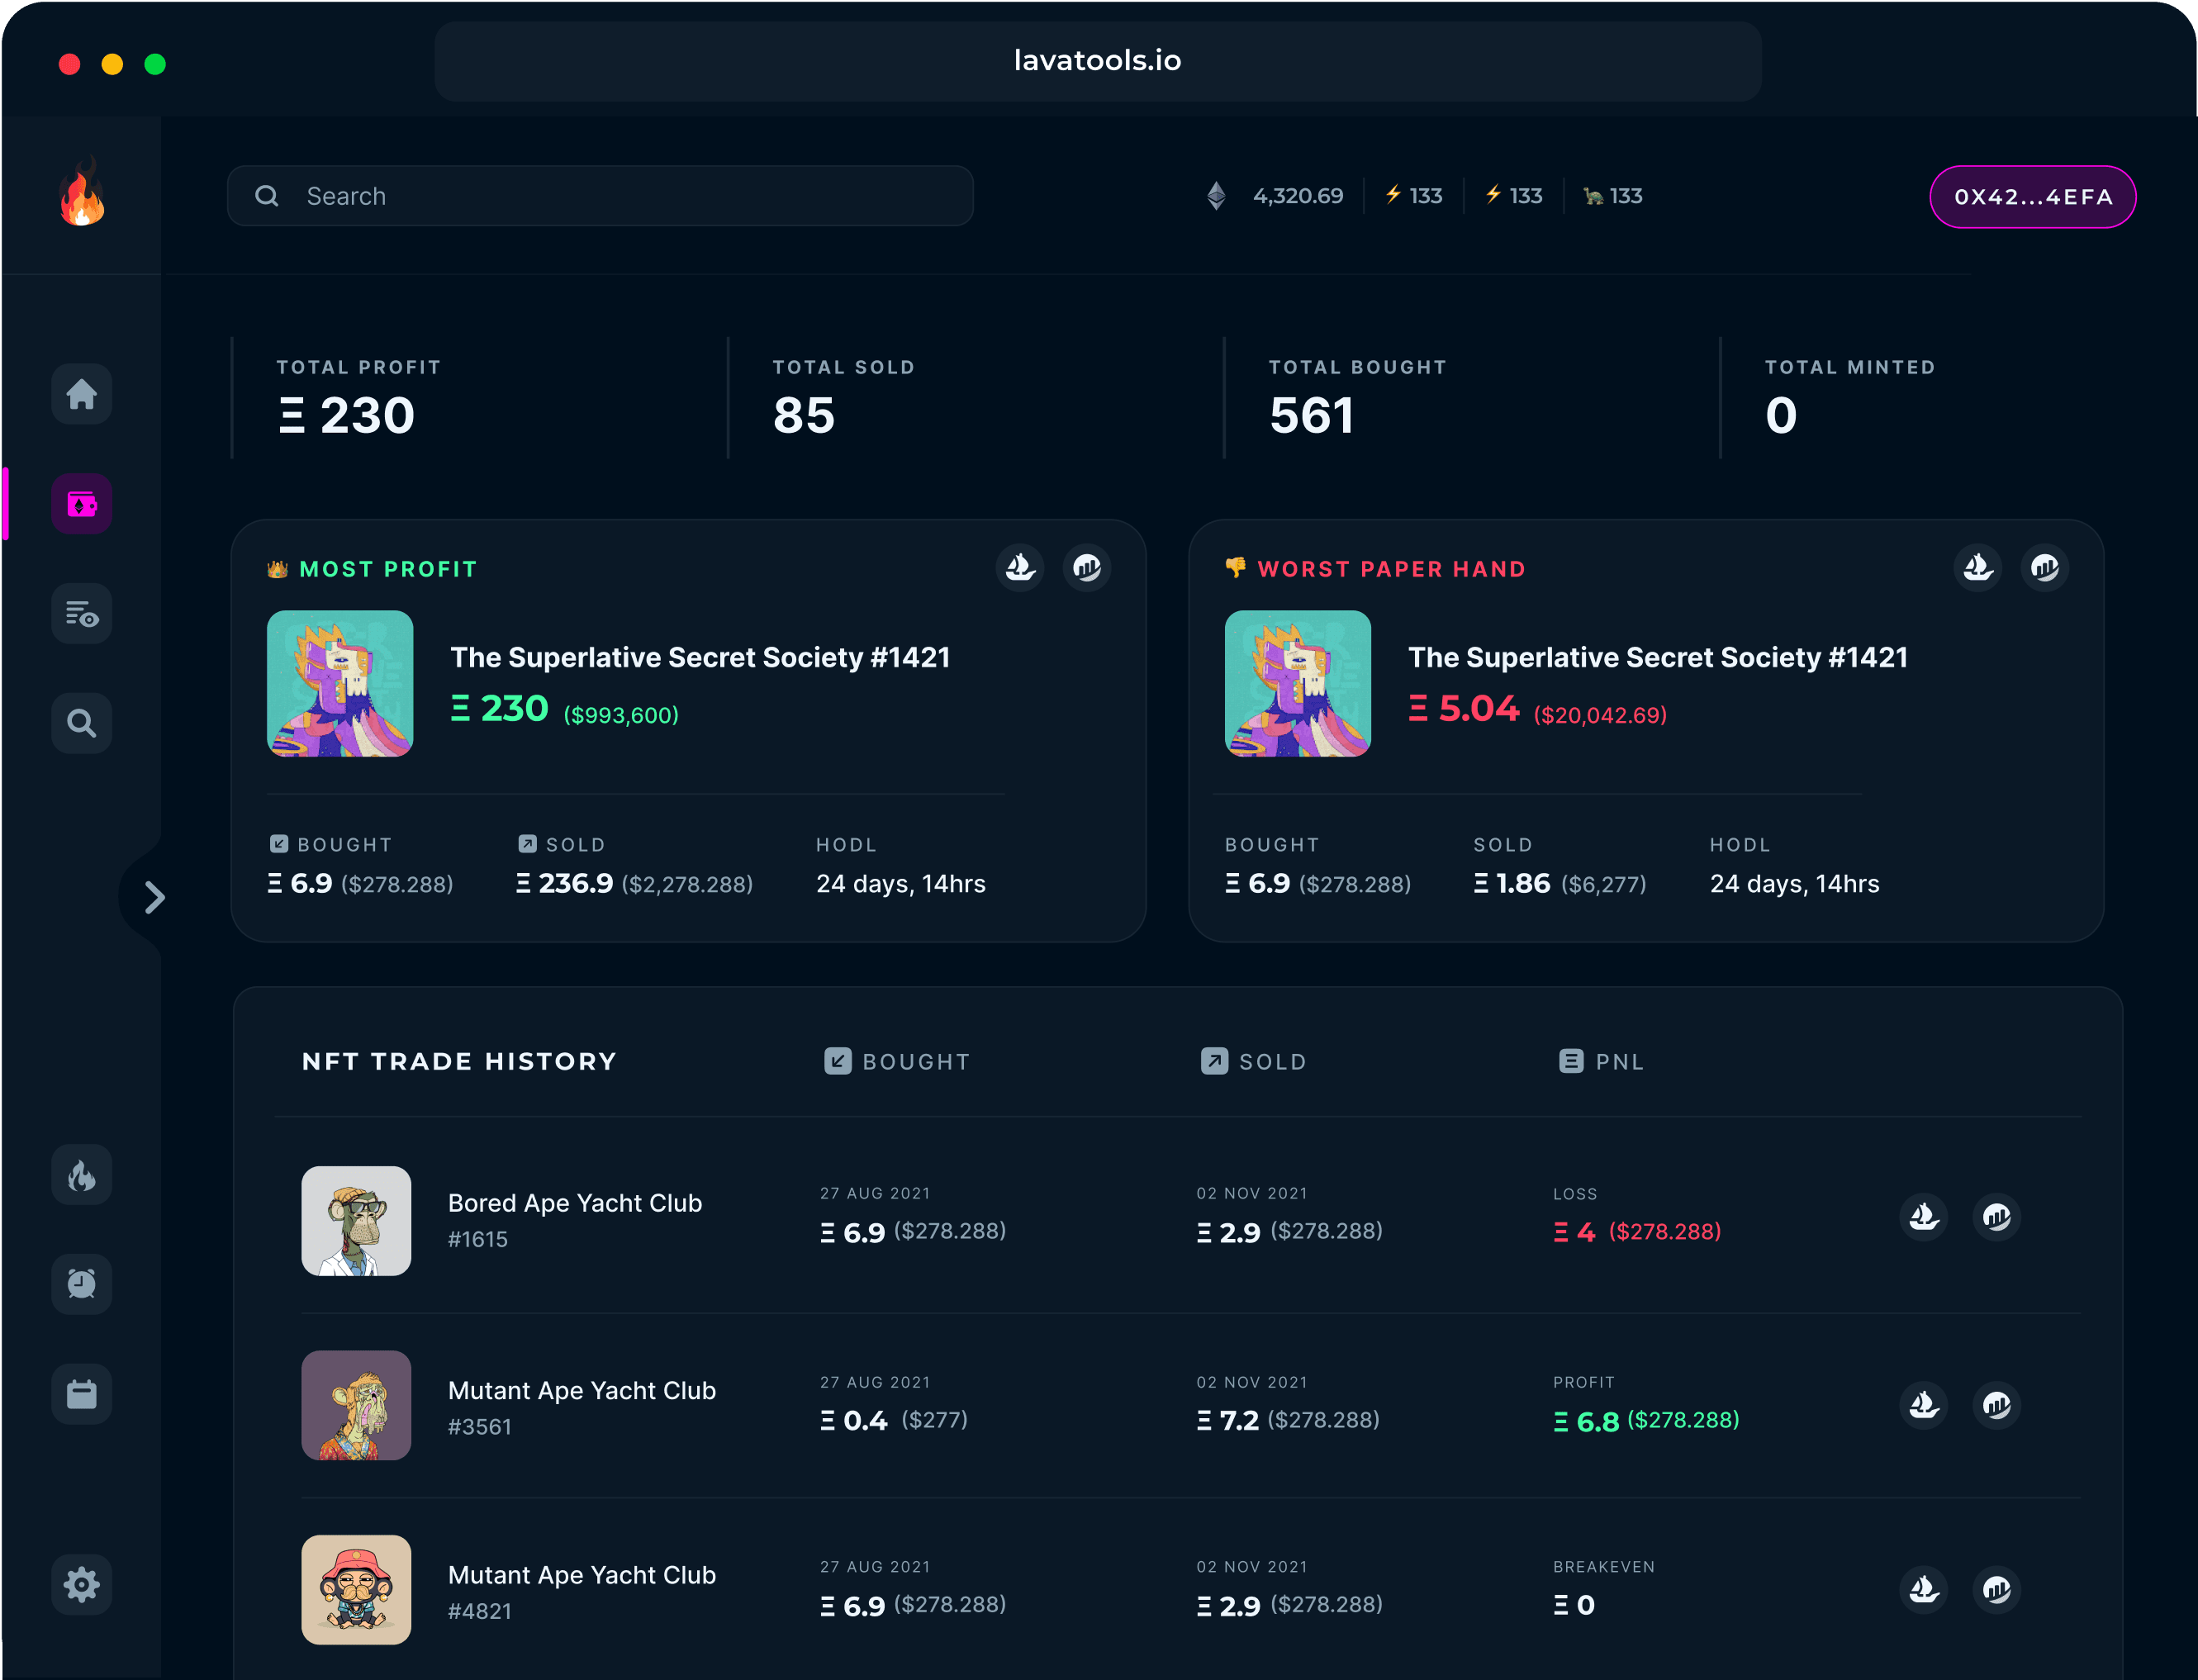Sort by the trade history SOLD column header
Viewport: 2198px width, 1680px height.
pyautogui.click(x=1254, y=1061)
